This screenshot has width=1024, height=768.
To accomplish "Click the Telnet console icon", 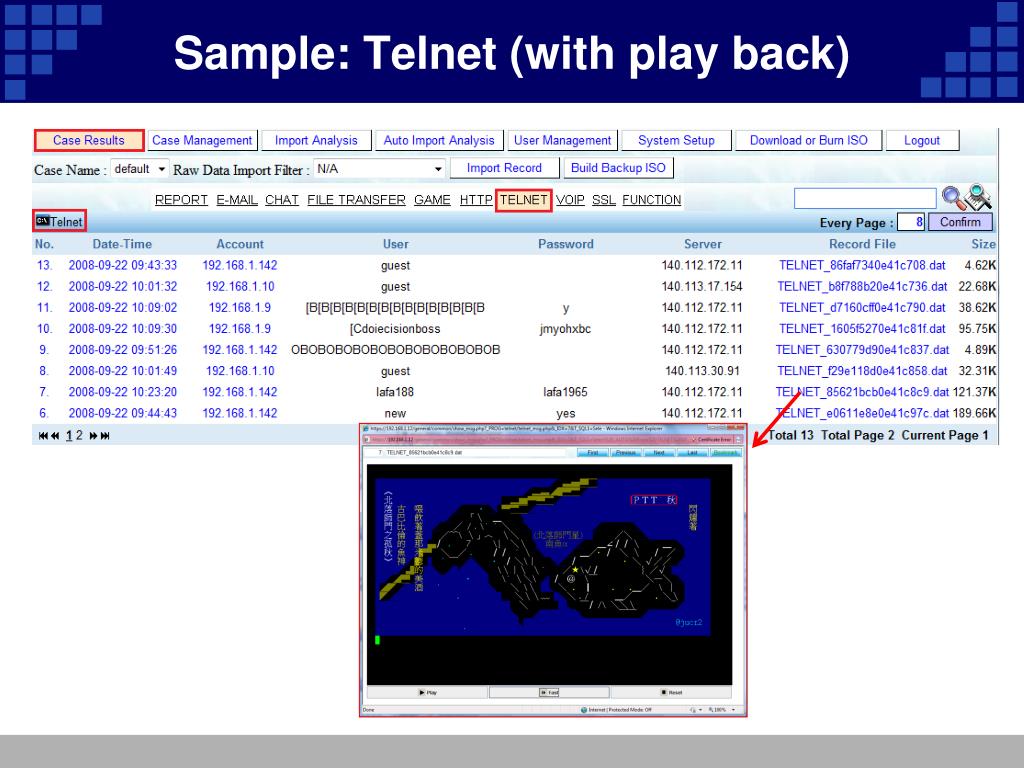I will tap(42, 221).
